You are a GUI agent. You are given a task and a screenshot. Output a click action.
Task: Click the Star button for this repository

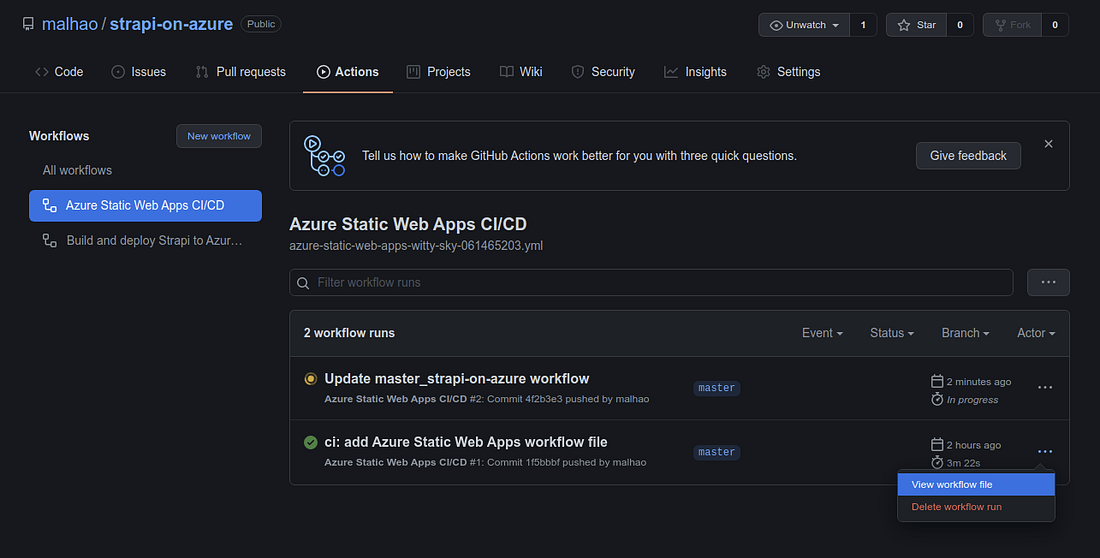click(916, 25)
